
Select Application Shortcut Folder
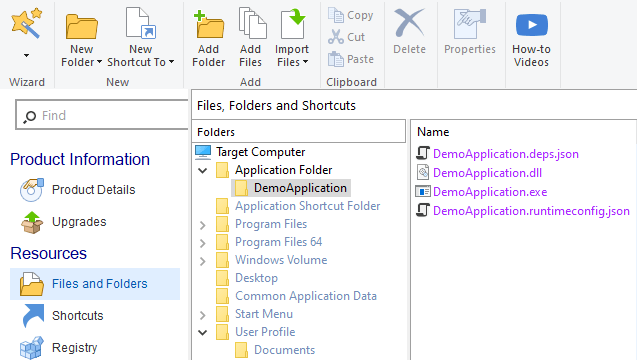(x=308, y=206)
